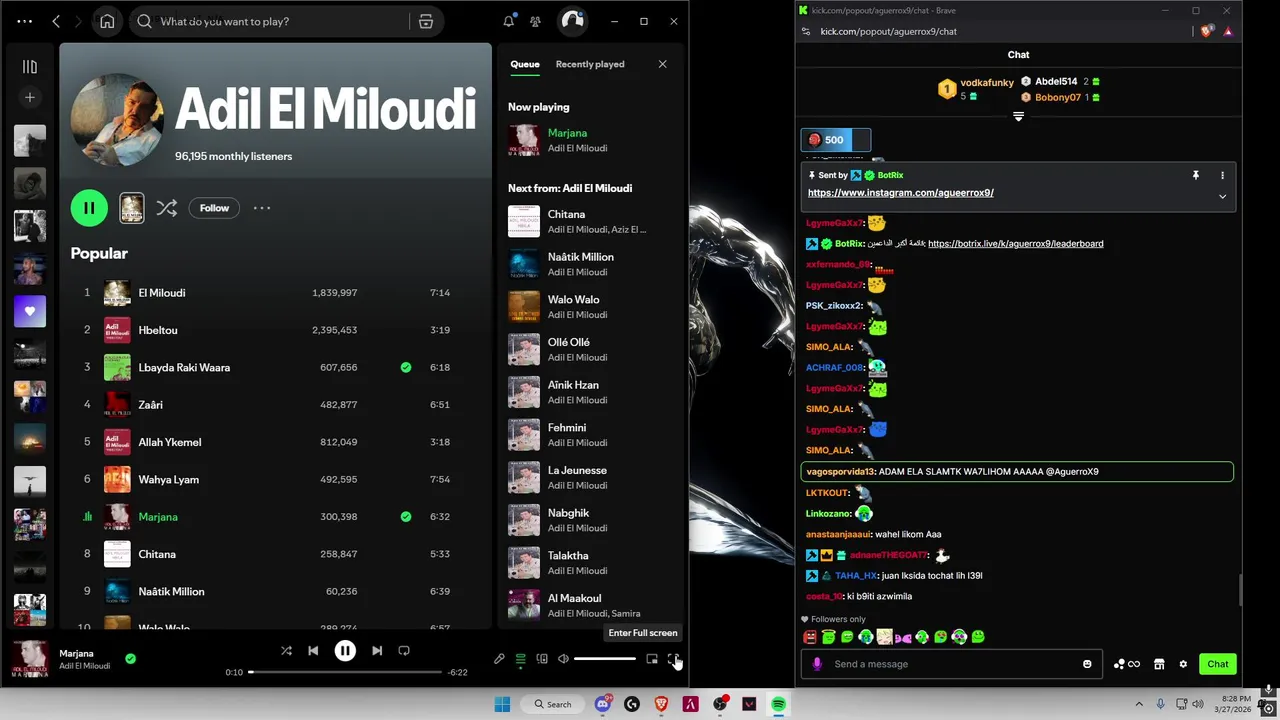Viewport: 1280px width, 720px height.
Task: Toggle the Queue view button in the player bar
Action: 521,659
